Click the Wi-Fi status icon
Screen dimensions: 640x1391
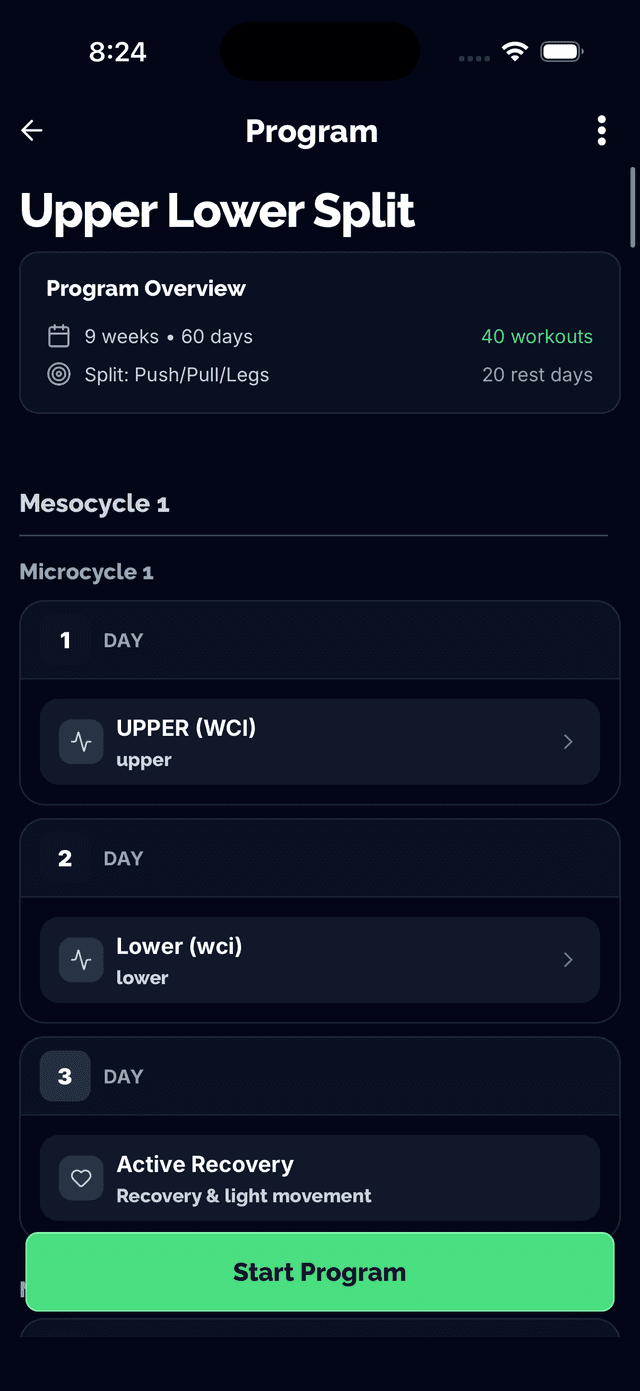pyautogui.click(x=515, y=52)
